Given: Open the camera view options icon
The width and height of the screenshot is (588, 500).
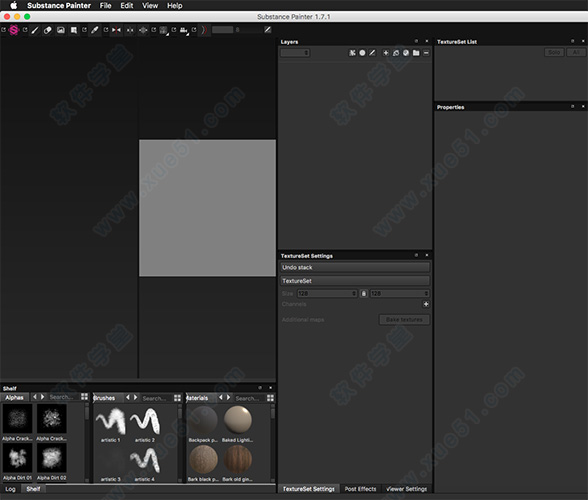Looking at the screenshot, I should coord(184,30).
